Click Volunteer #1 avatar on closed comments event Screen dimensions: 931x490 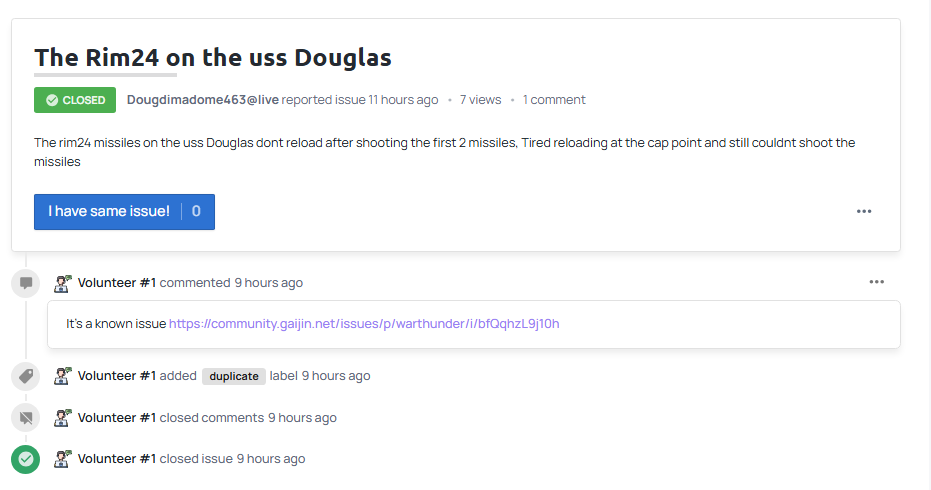[62, 418]
